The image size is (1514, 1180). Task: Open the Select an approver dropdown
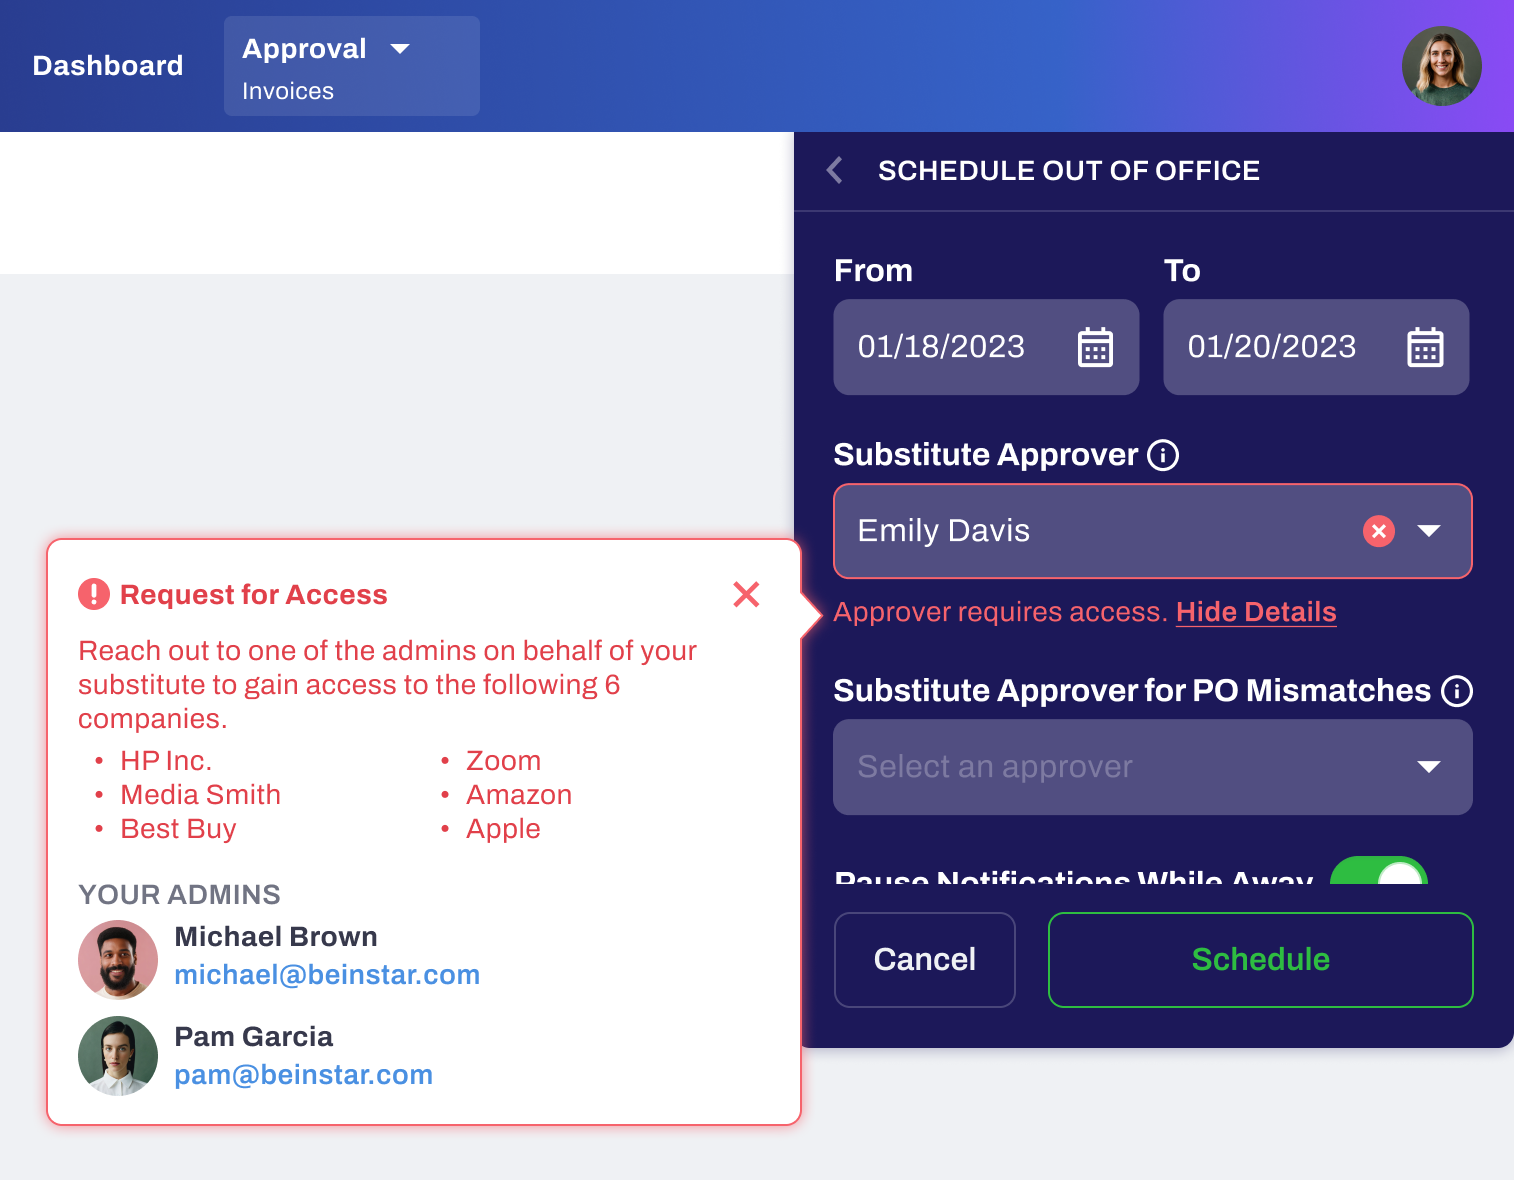click(x=1152, y=767)
